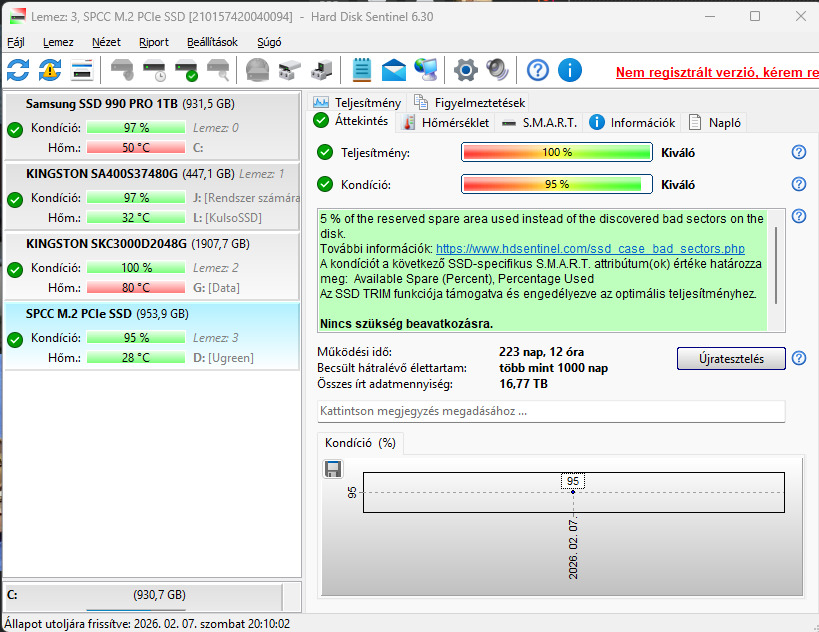This screenshot has width=819, height=632.
Task: Click the C: (930,7 GB) partition bar
Action: pos(143,595)
